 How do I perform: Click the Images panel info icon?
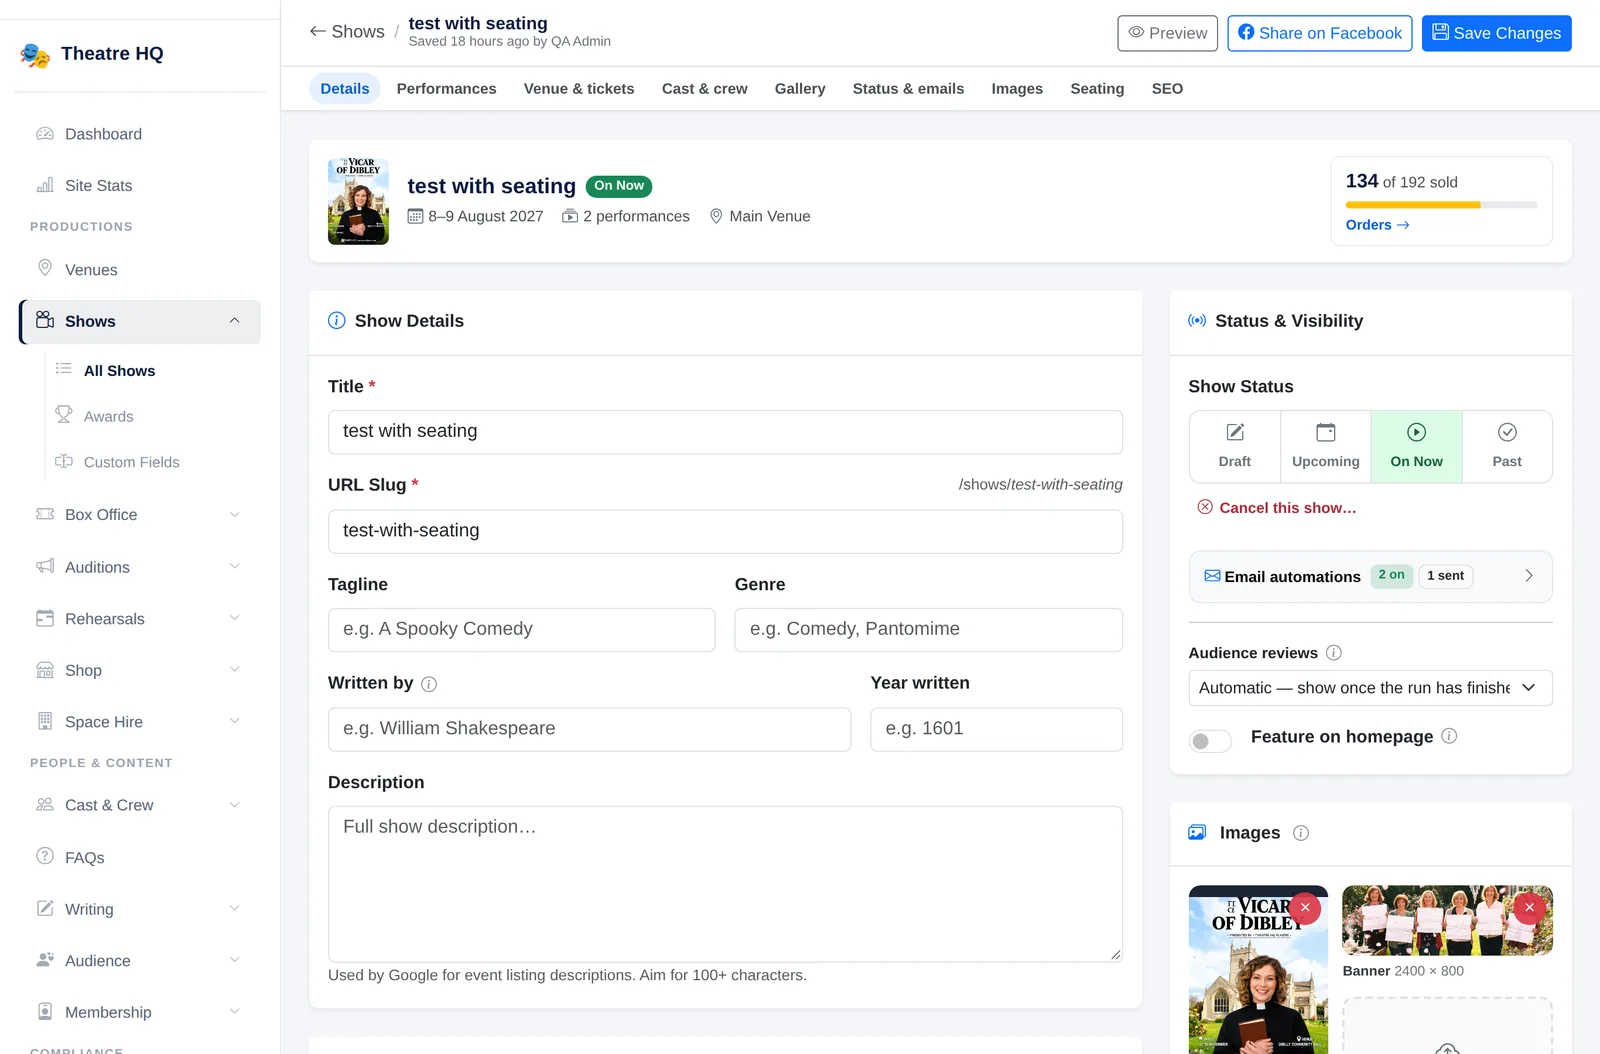click(x=1301, y=833)
